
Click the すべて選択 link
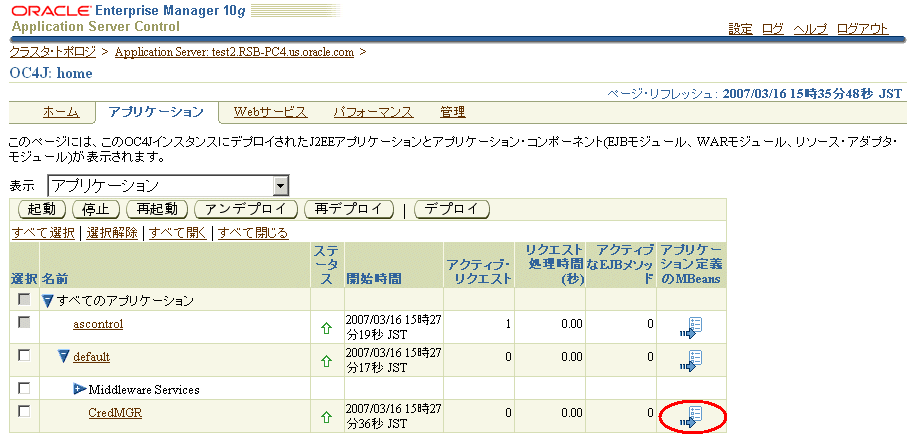point(43,234)
